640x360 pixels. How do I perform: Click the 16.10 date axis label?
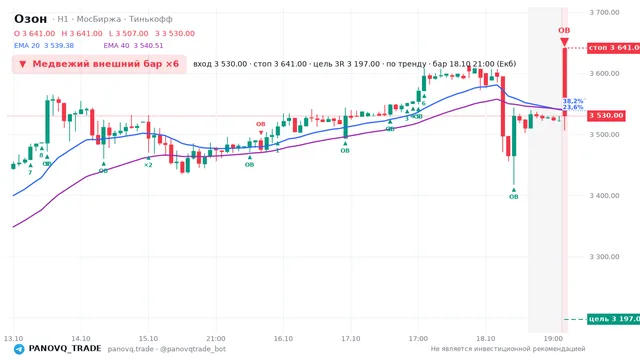pyautogui.click(x=283, y=339)
